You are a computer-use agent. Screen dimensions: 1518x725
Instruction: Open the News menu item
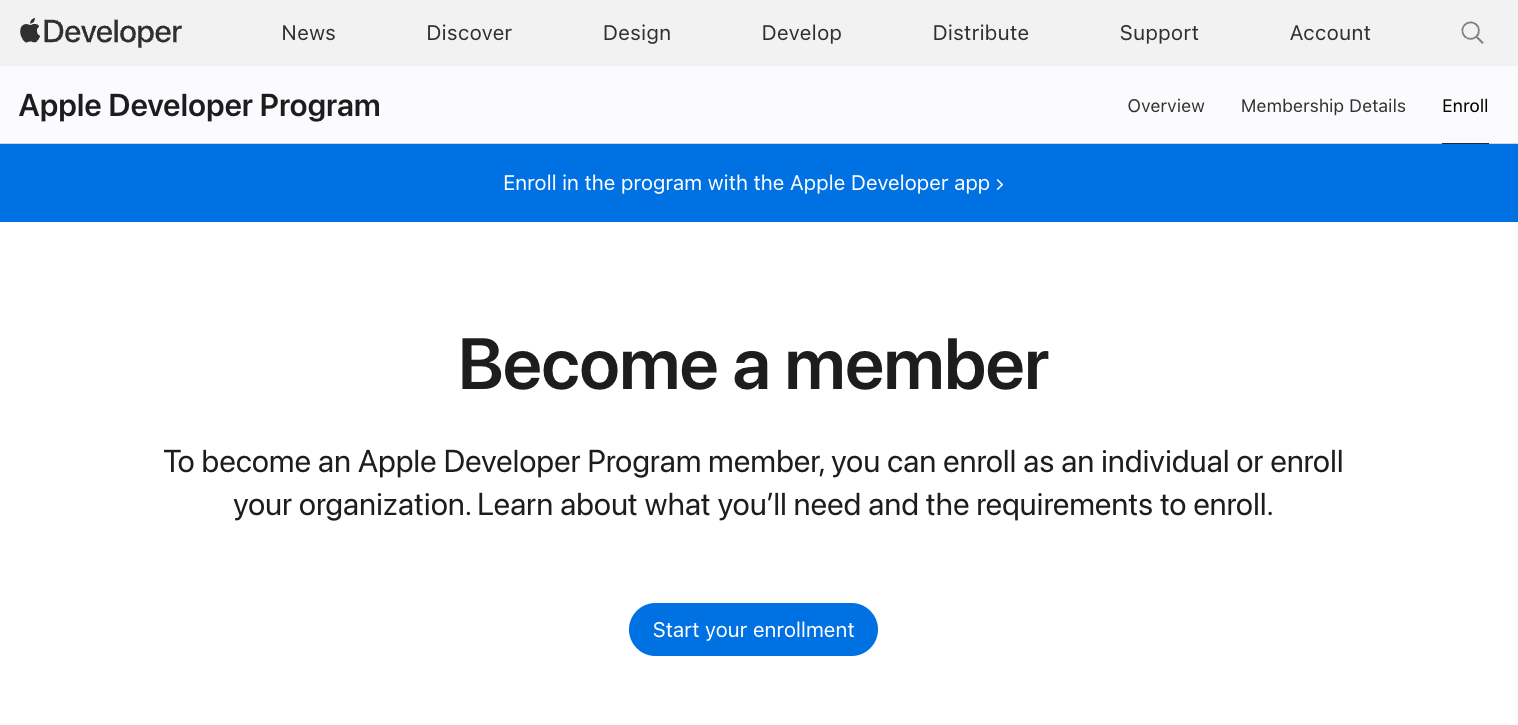tap(308, 32)
